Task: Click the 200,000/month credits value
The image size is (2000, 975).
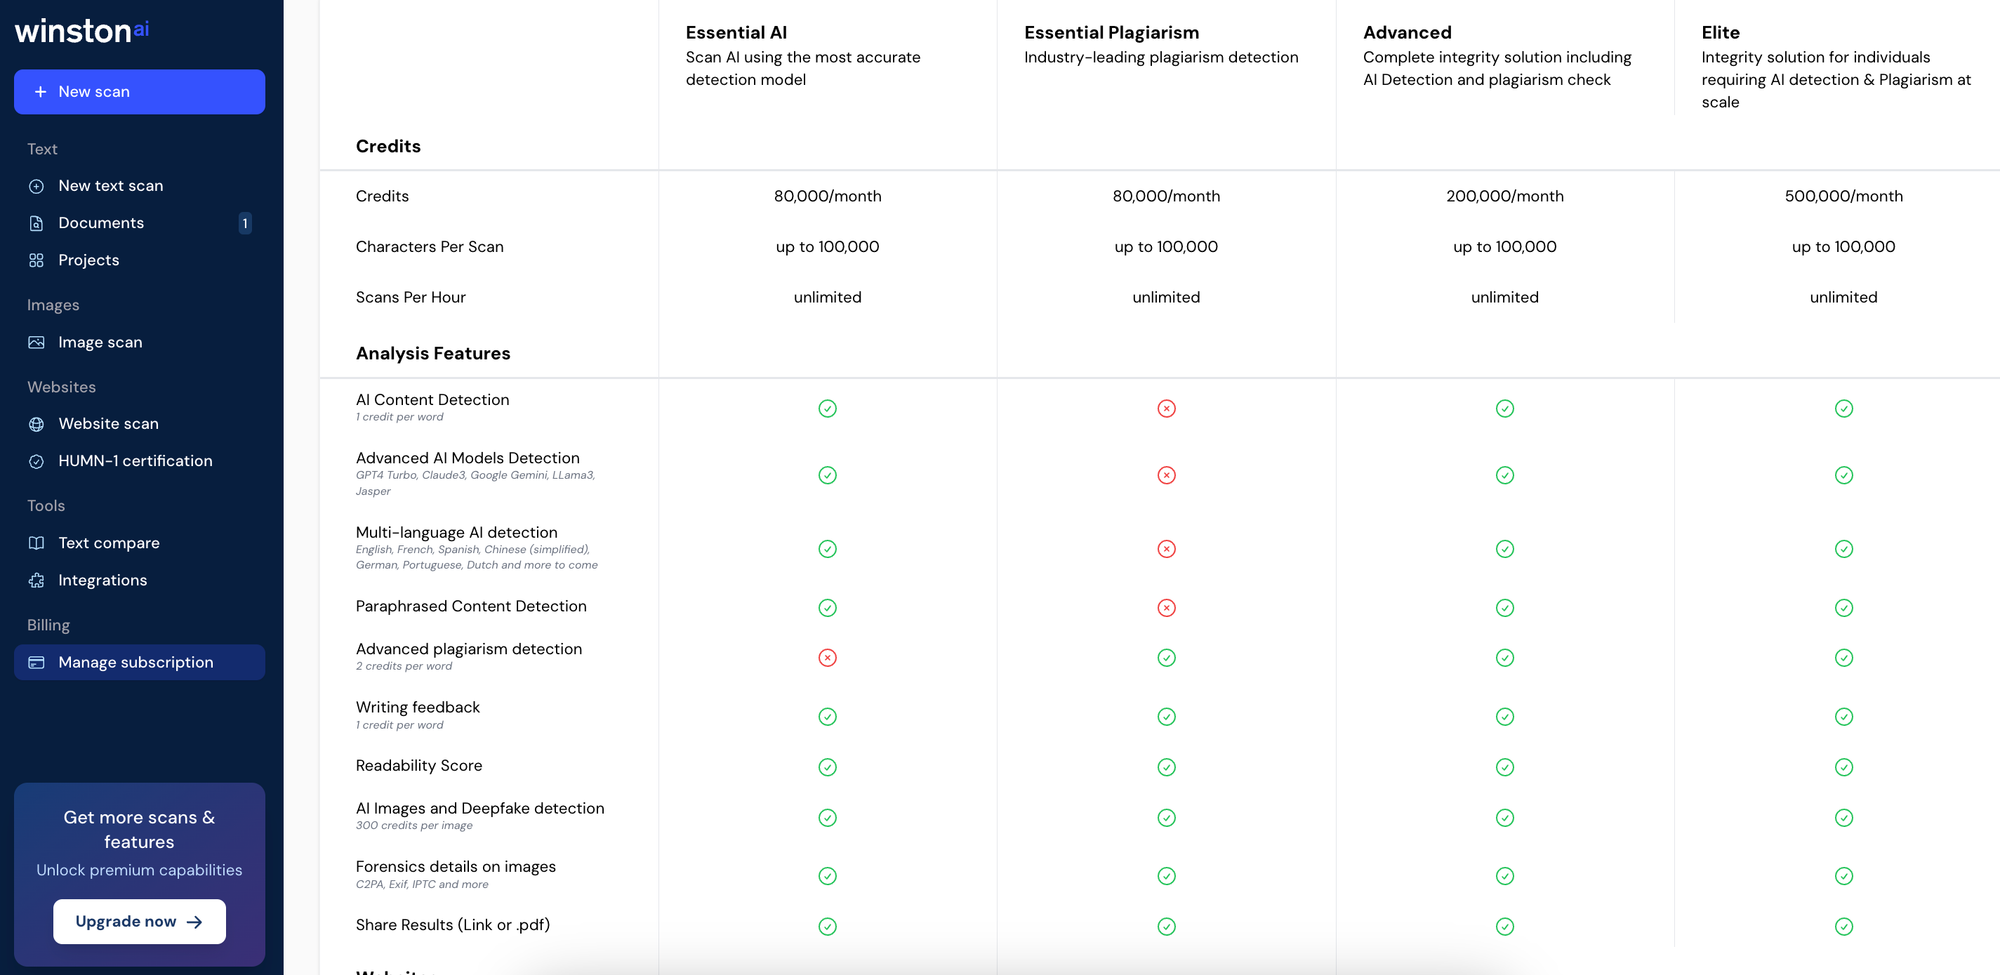Action: (1505, 196)
